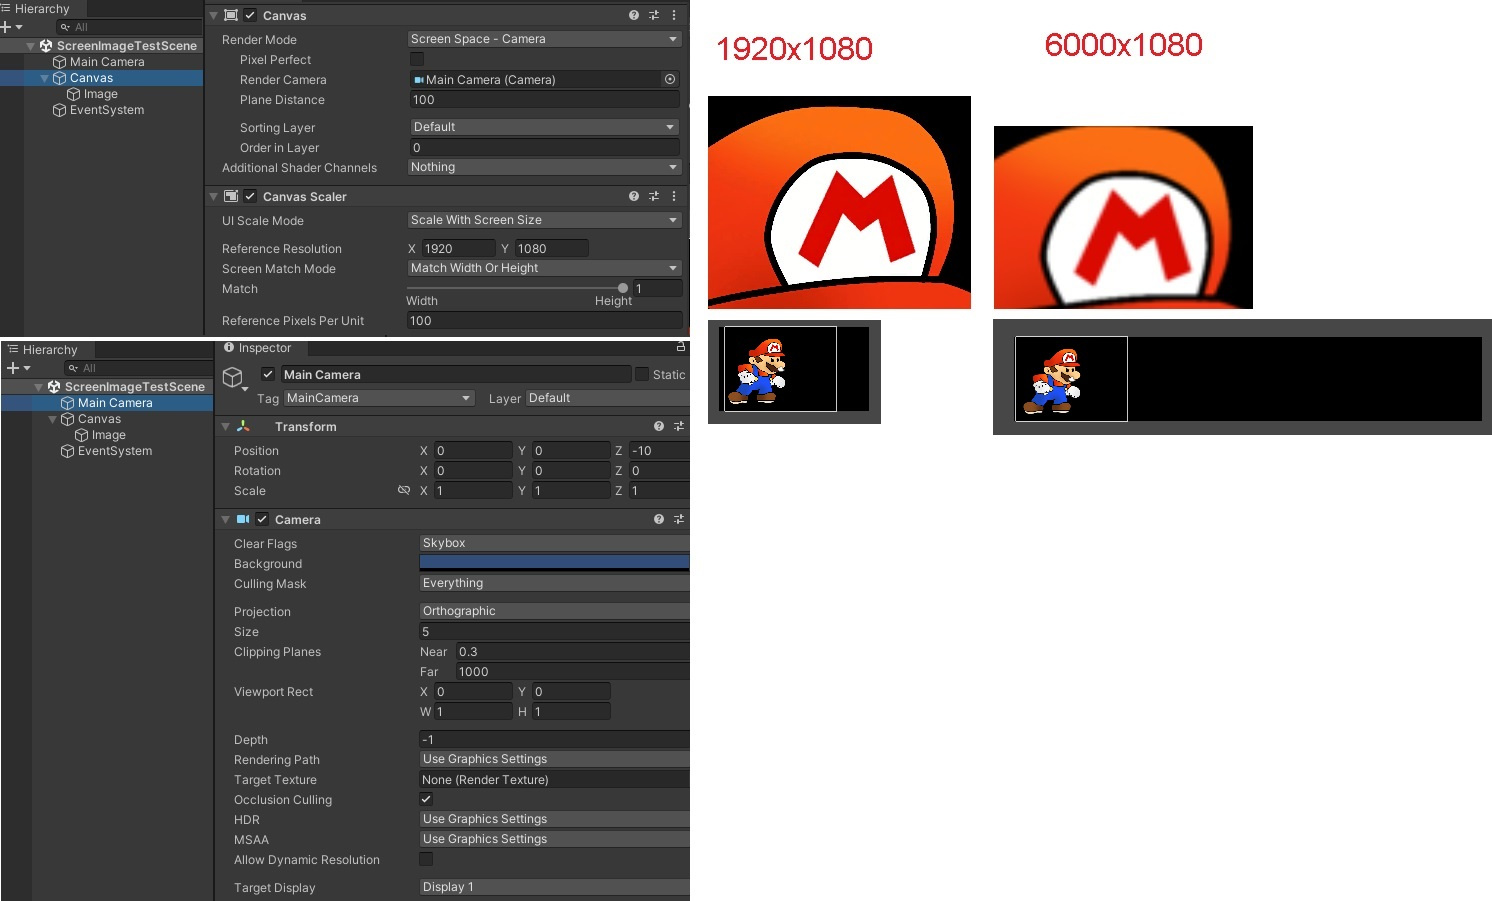Collapse Canvas in the top Hierarchy
The image size is (1492, 901).
coord(44,78)
